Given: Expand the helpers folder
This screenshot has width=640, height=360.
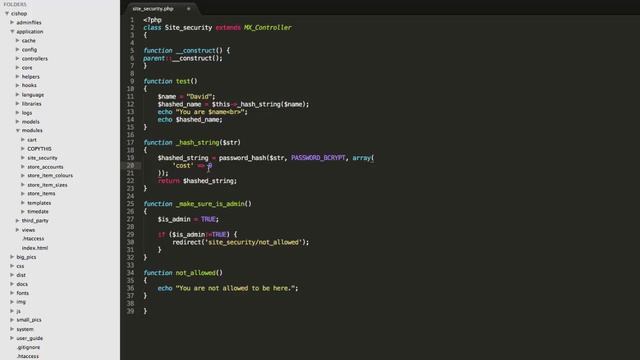Looking at the screenshot, I should pos(18,76).
